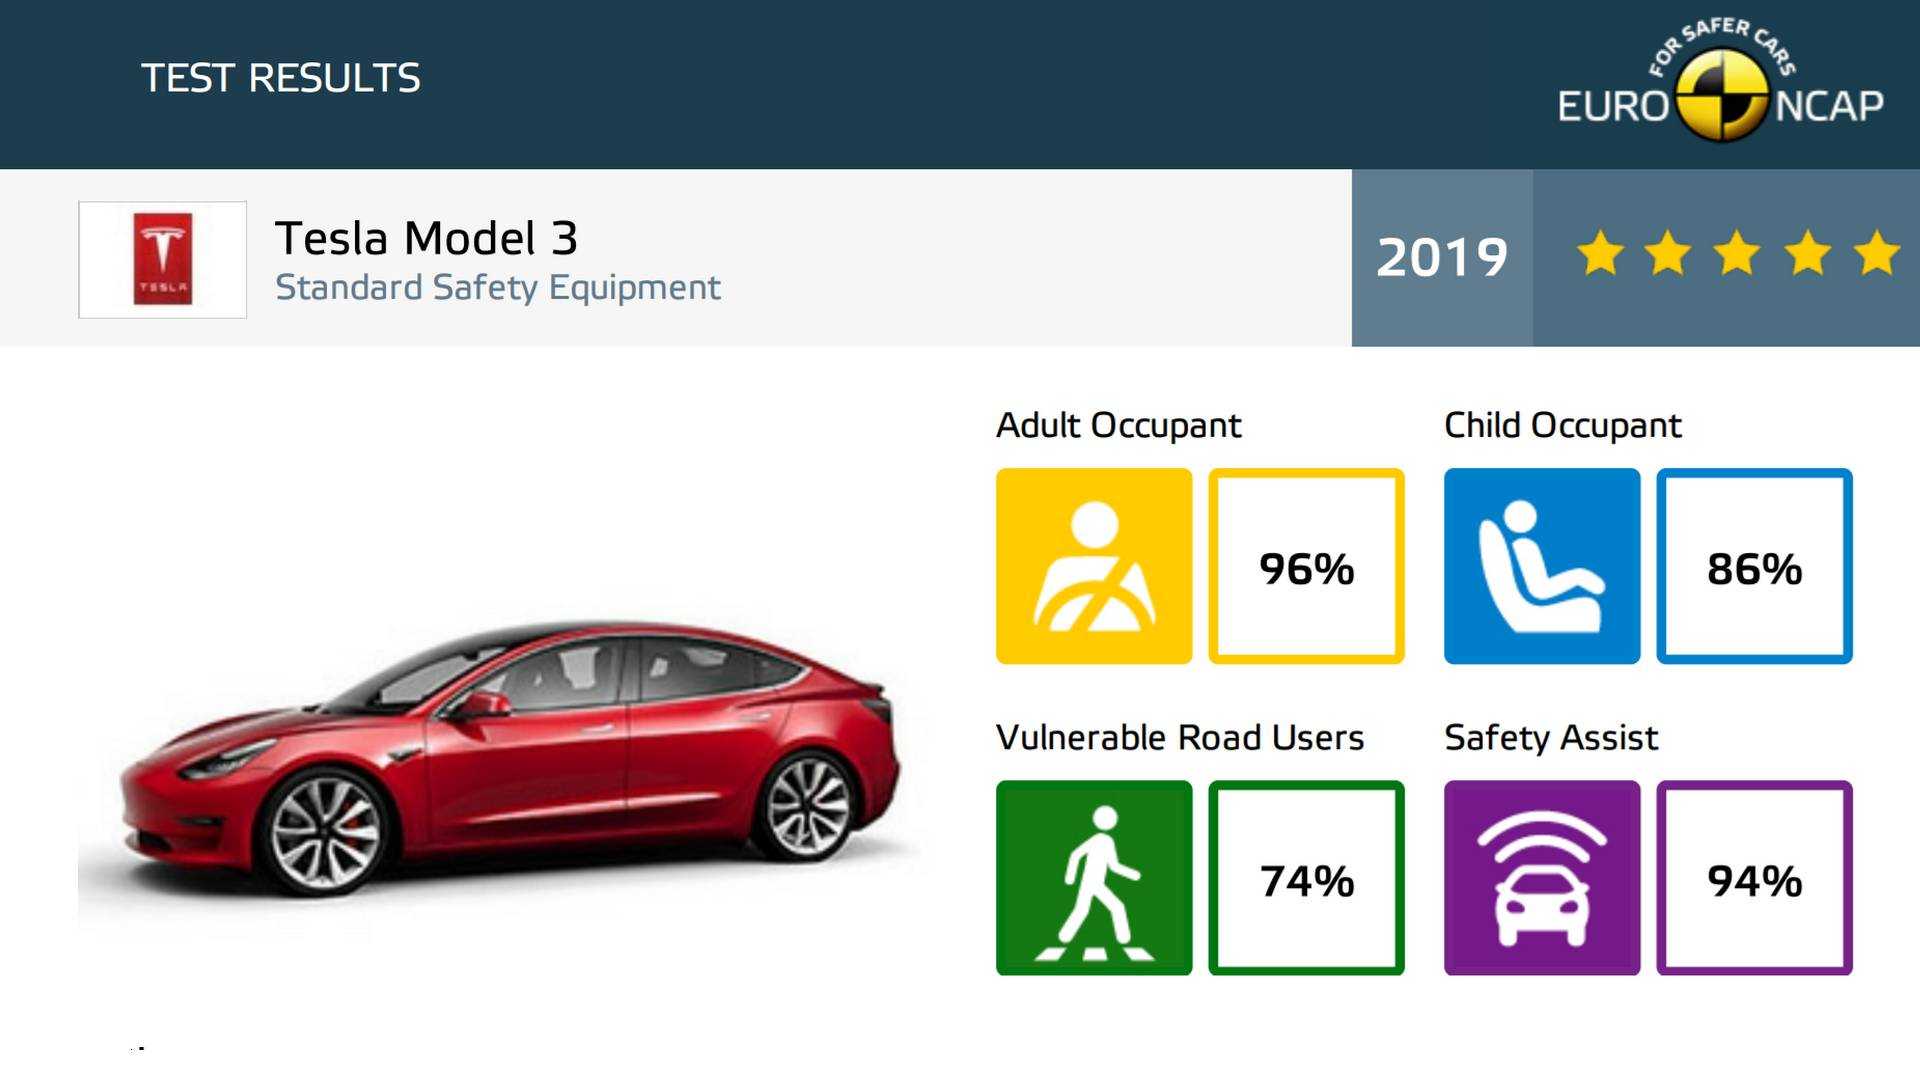Select the 94% Safety Assist score
The width and height of the screenshot is (1920, 1080).
[x=1754, y=878]
